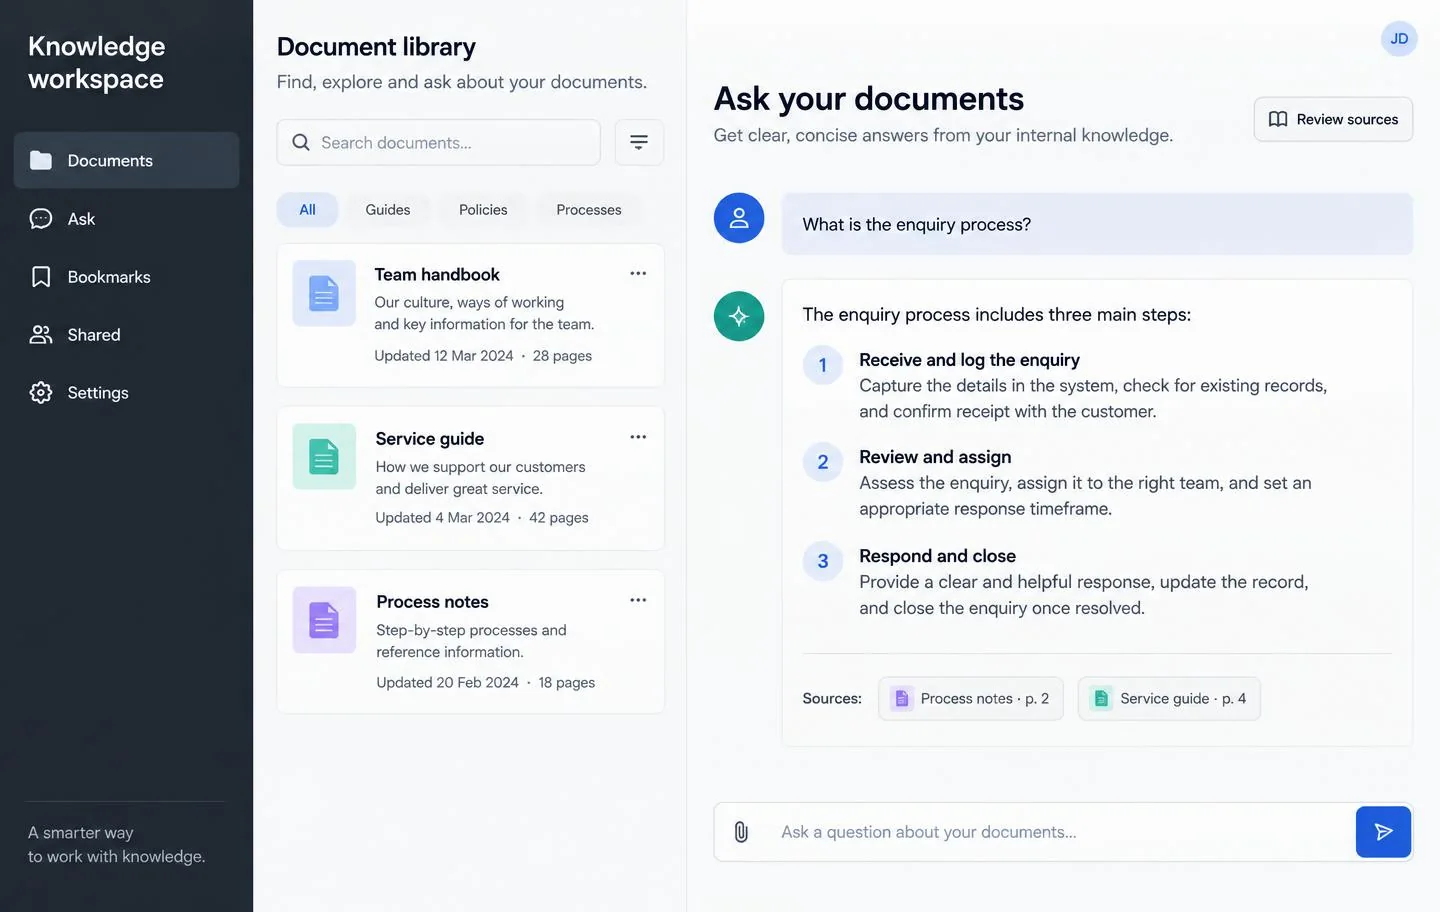
Task: Open the Team handbook title
Action: click(x=437, y=275)
